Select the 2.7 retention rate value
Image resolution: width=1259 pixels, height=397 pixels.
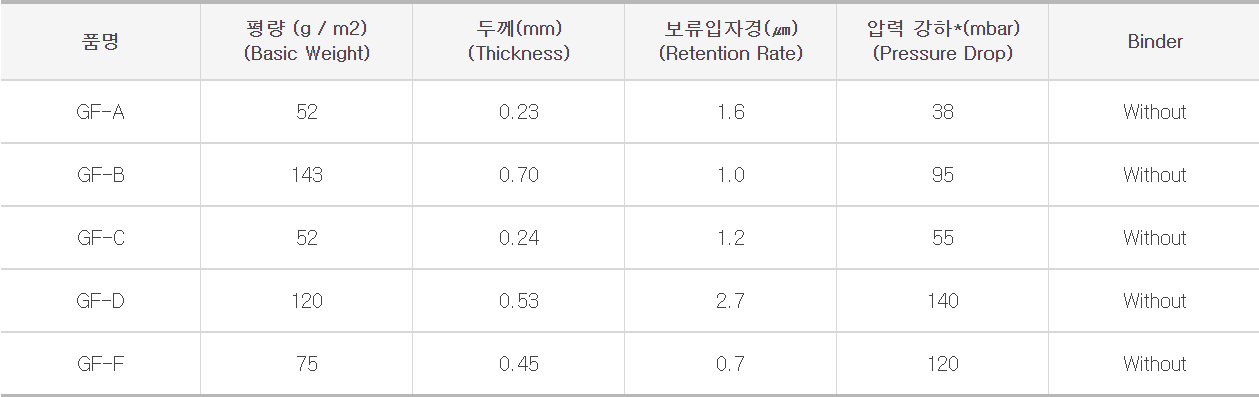pos(731,301)
